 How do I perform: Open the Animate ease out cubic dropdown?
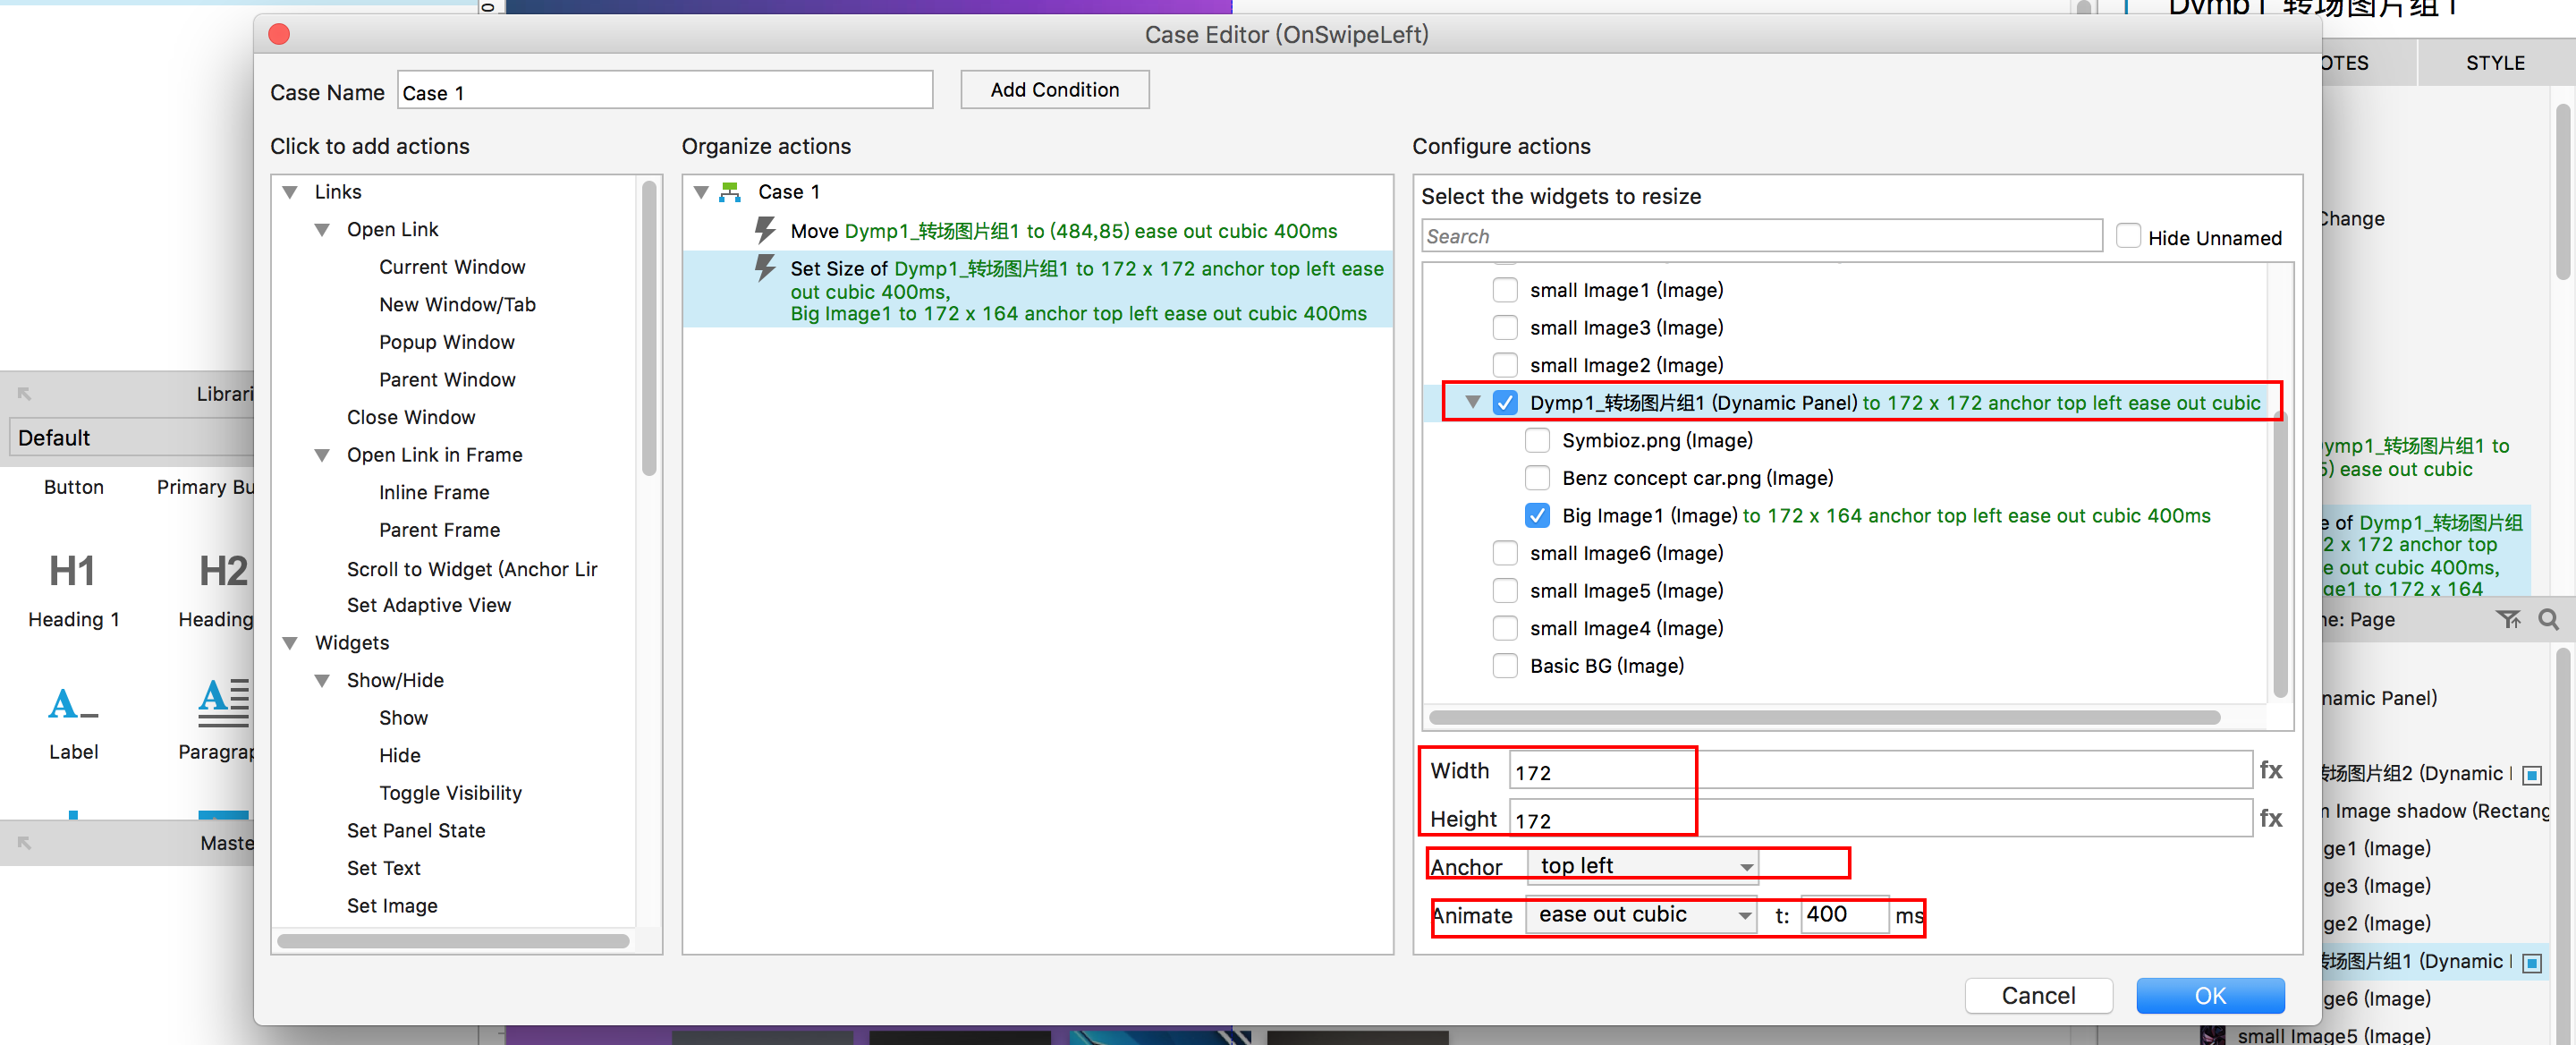1641,914
